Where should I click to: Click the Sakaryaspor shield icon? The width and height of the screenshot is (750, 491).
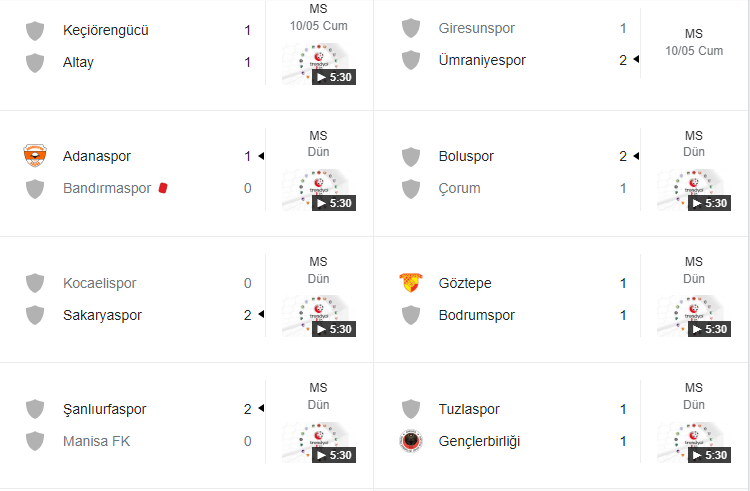point(35,315)
